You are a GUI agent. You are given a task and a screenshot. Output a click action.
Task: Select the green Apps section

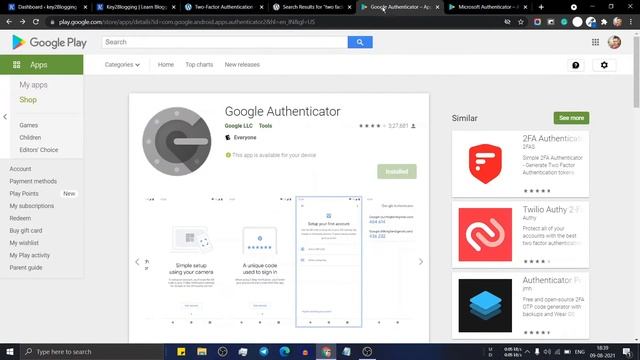pos(42,64)
